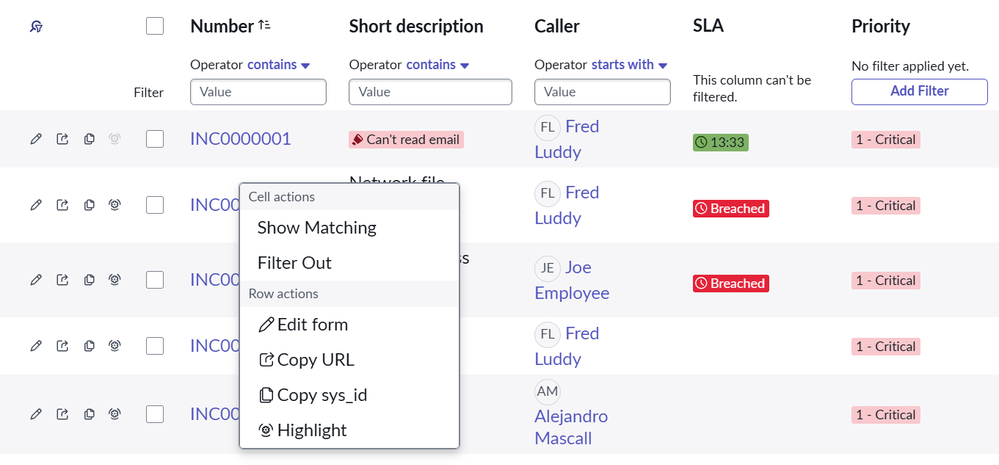This screenshot has height=465, width=999.
Task: Click 1 - Critical in the INC0000001 row
Action: (x=886, y=140)
